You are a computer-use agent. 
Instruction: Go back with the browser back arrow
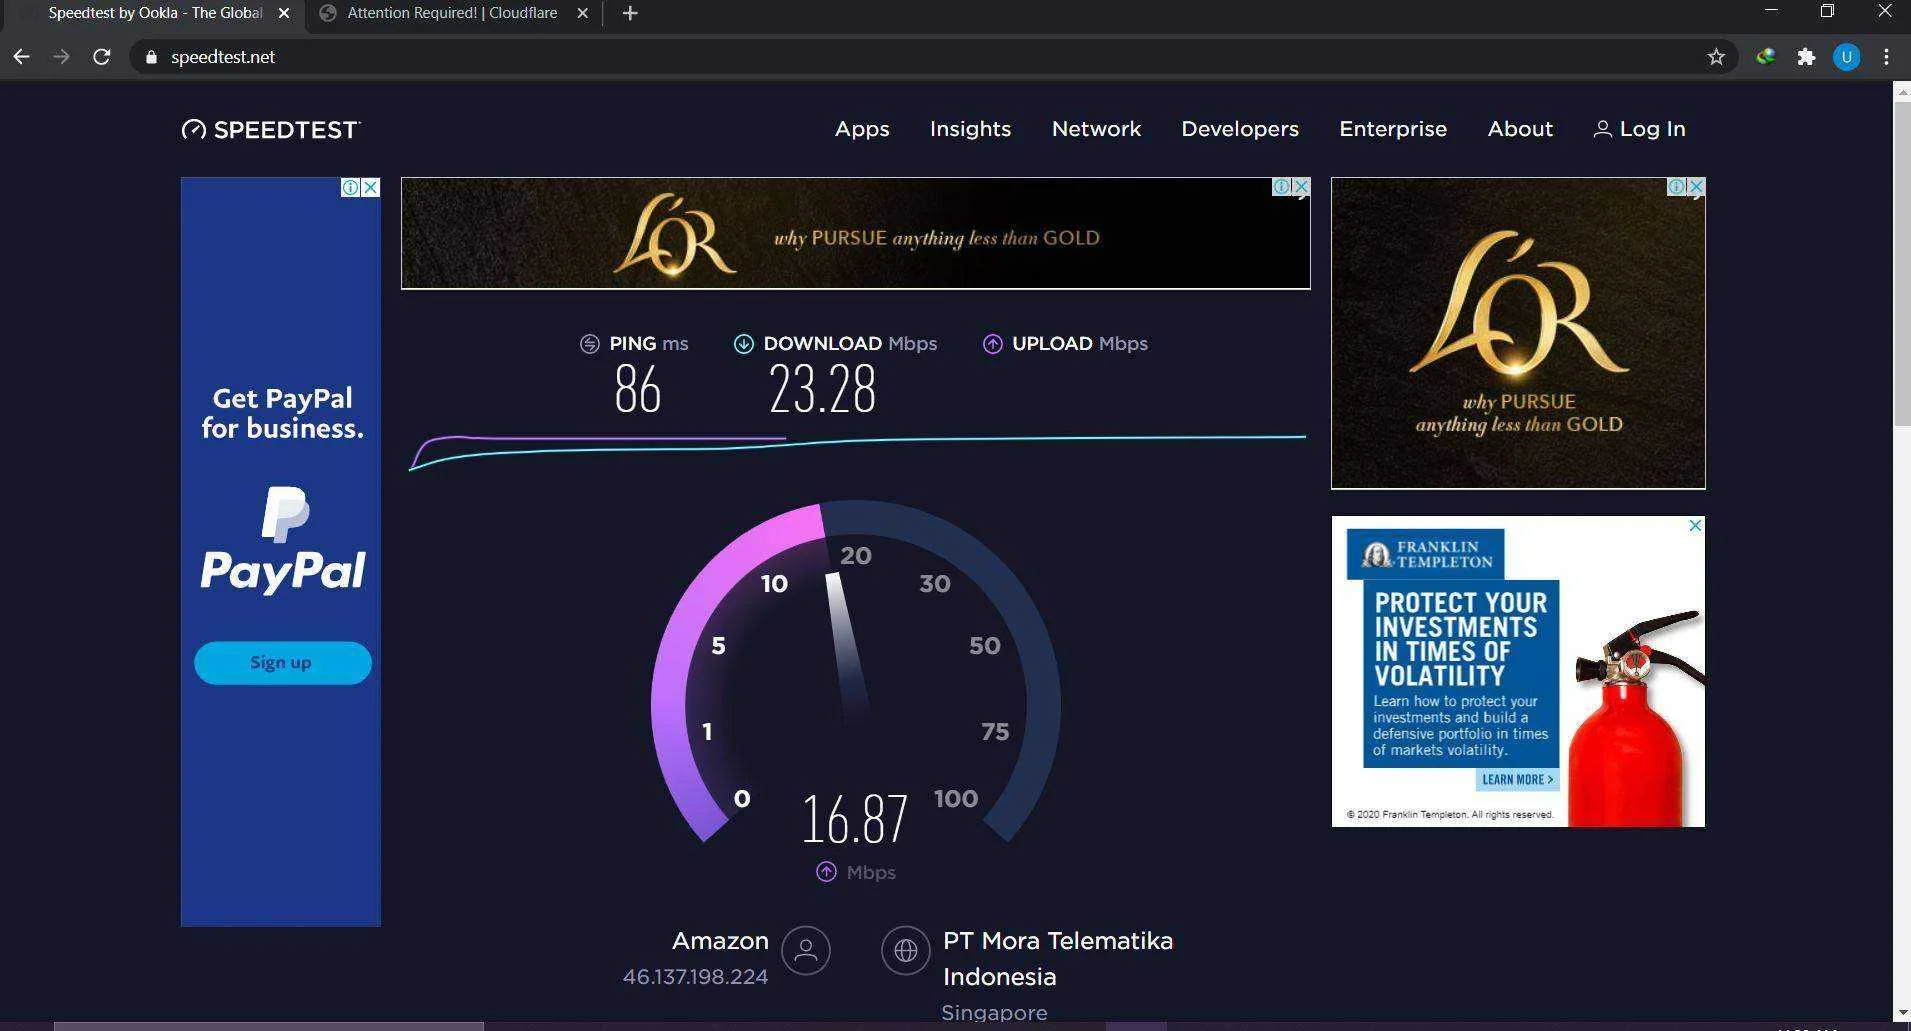[x=21, y=57]
